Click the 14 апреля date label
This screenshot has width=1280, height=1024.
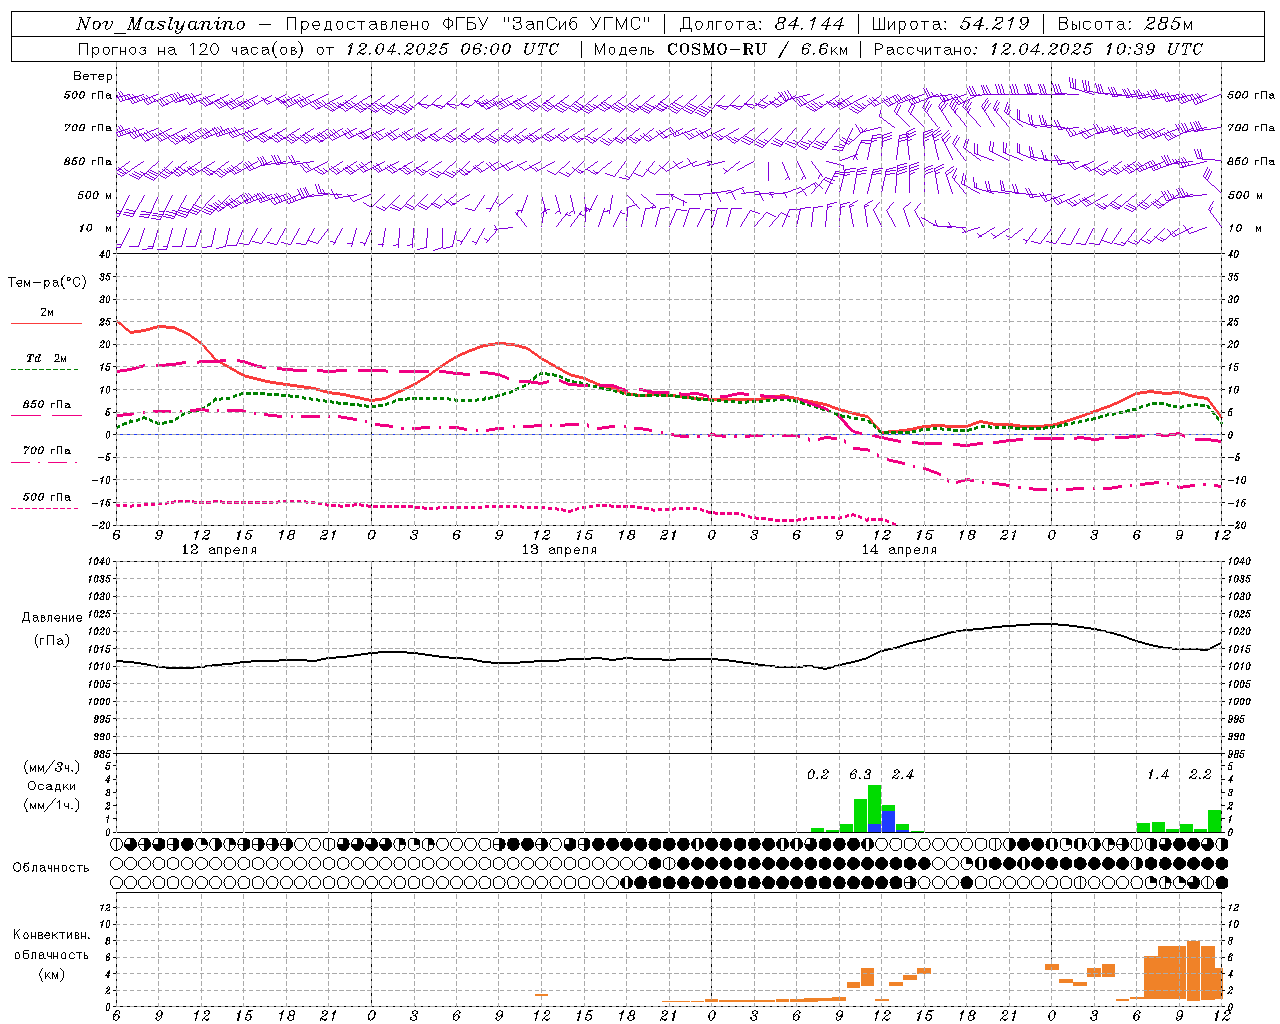[x=899, y=550]
